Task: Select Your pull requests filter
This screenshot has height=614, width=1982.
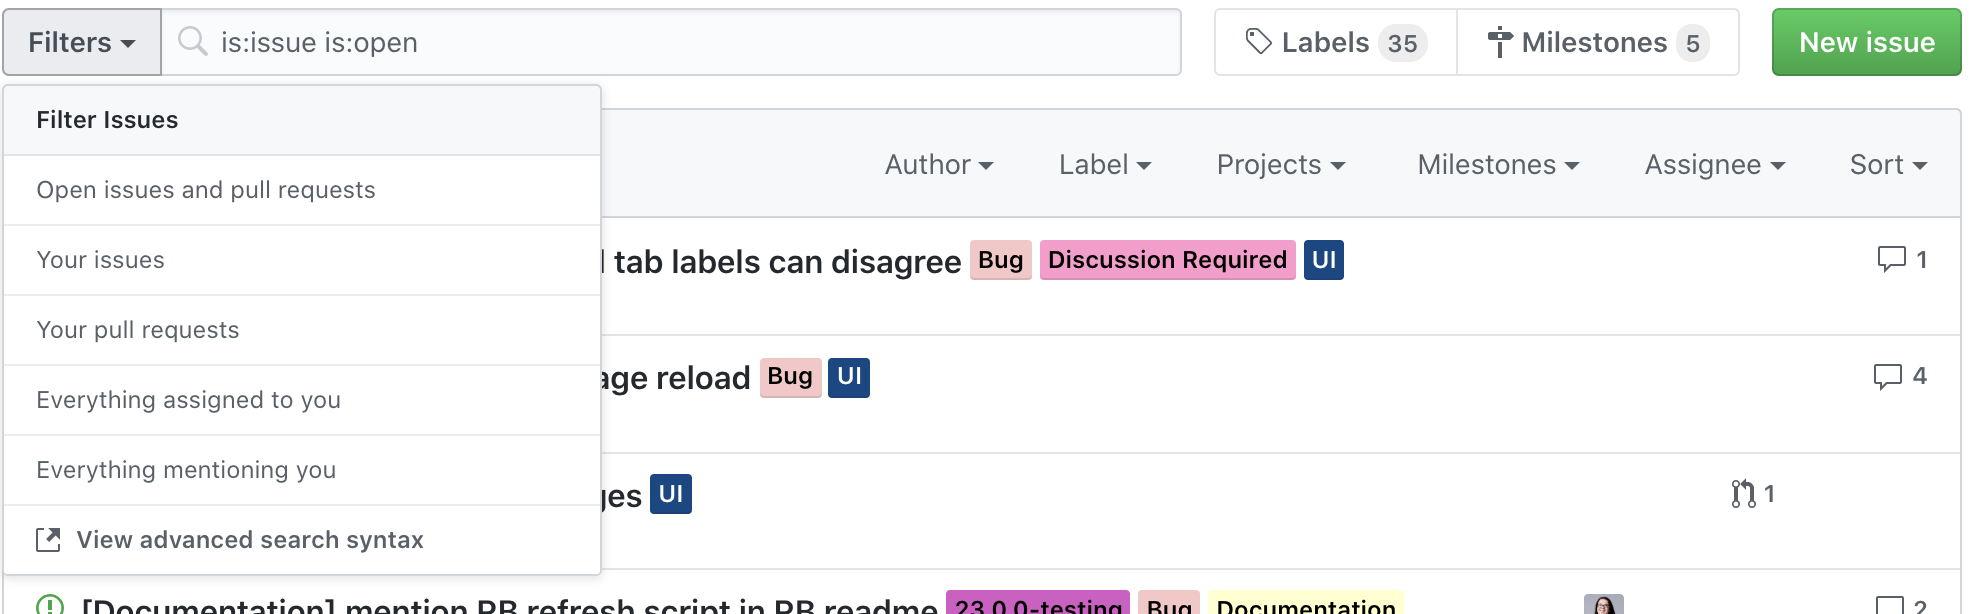Action: [x=302, y=330]
